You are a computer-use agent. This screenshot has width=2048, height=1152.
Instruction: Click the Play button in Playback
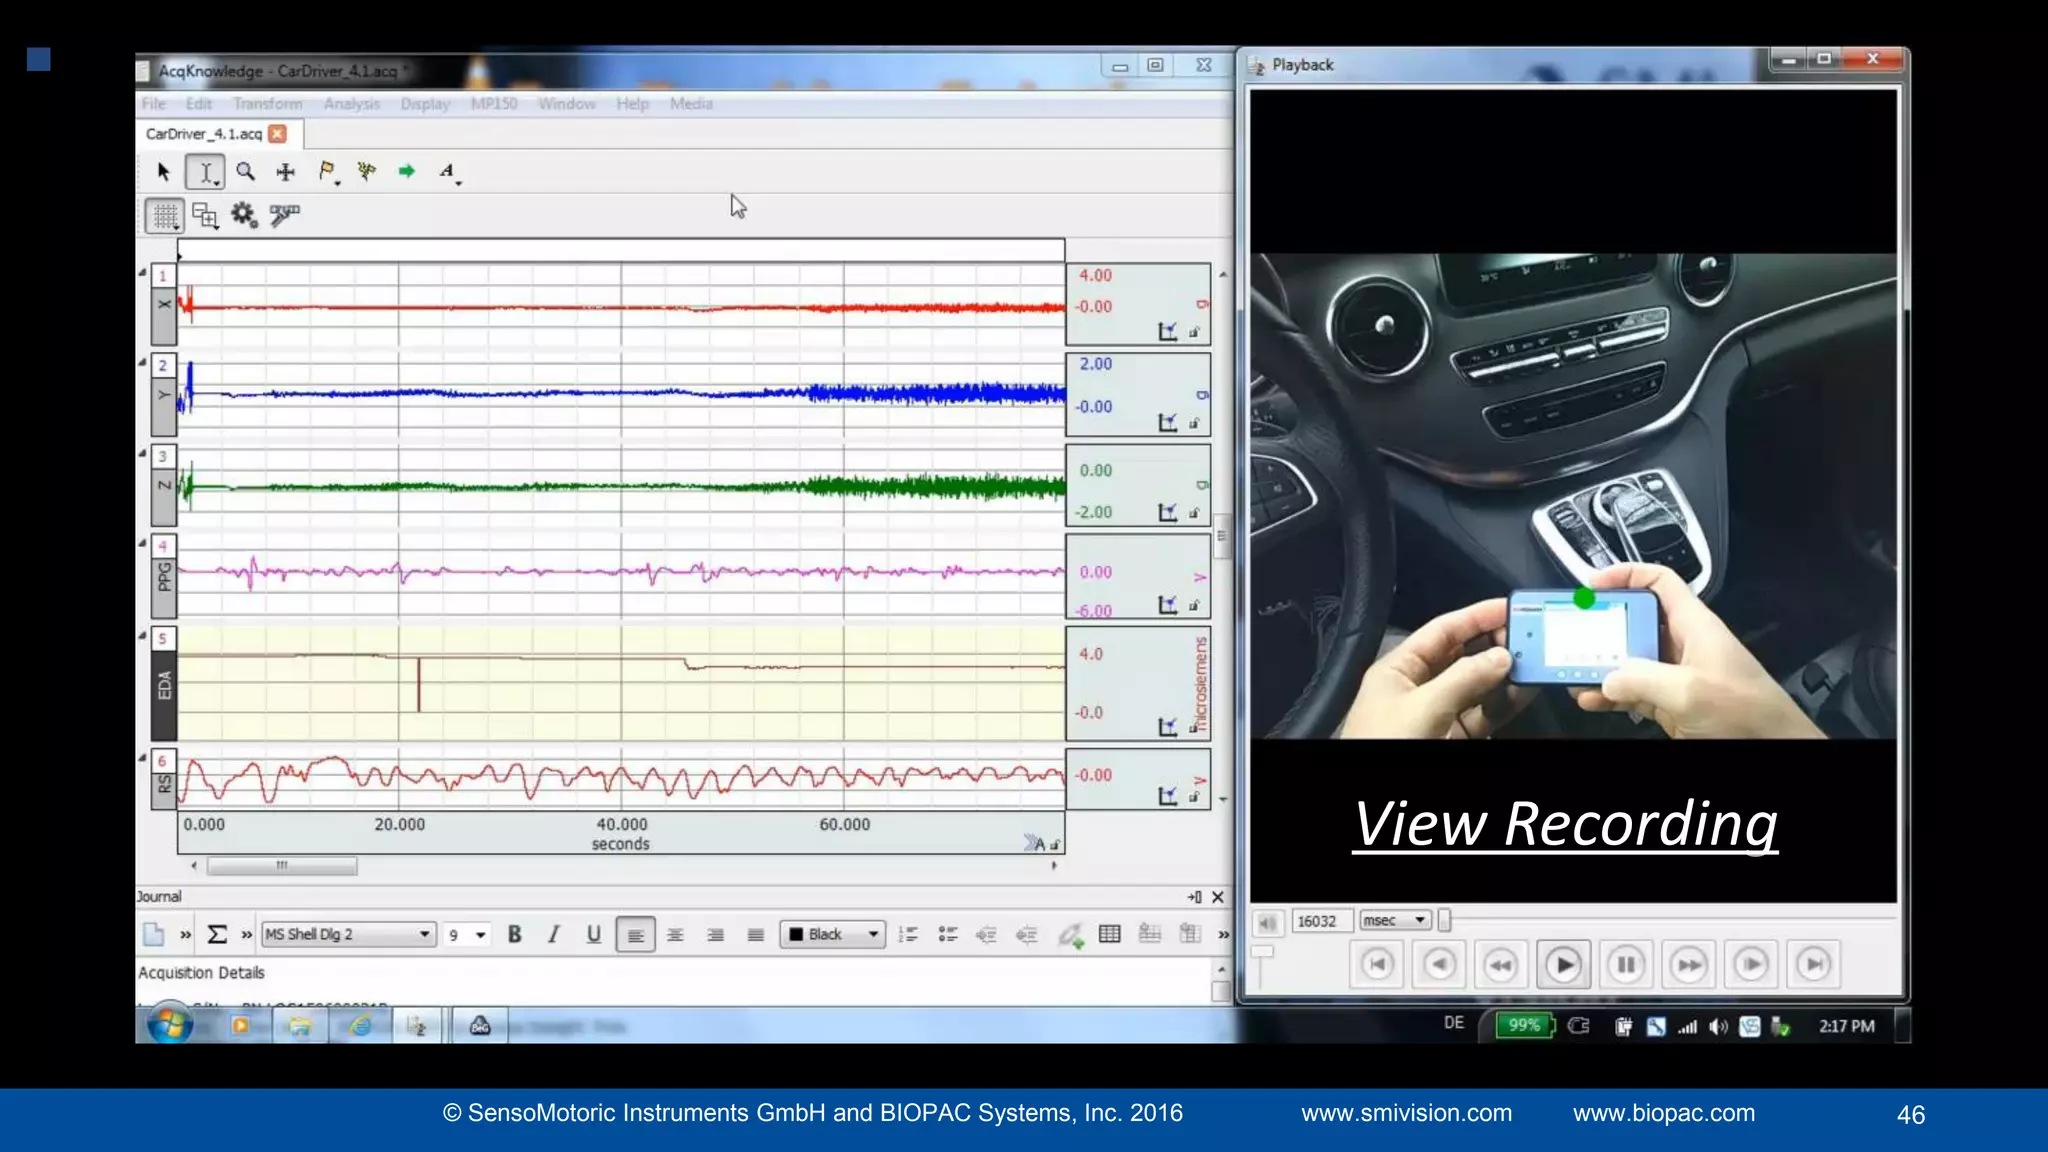point(1563,965)
